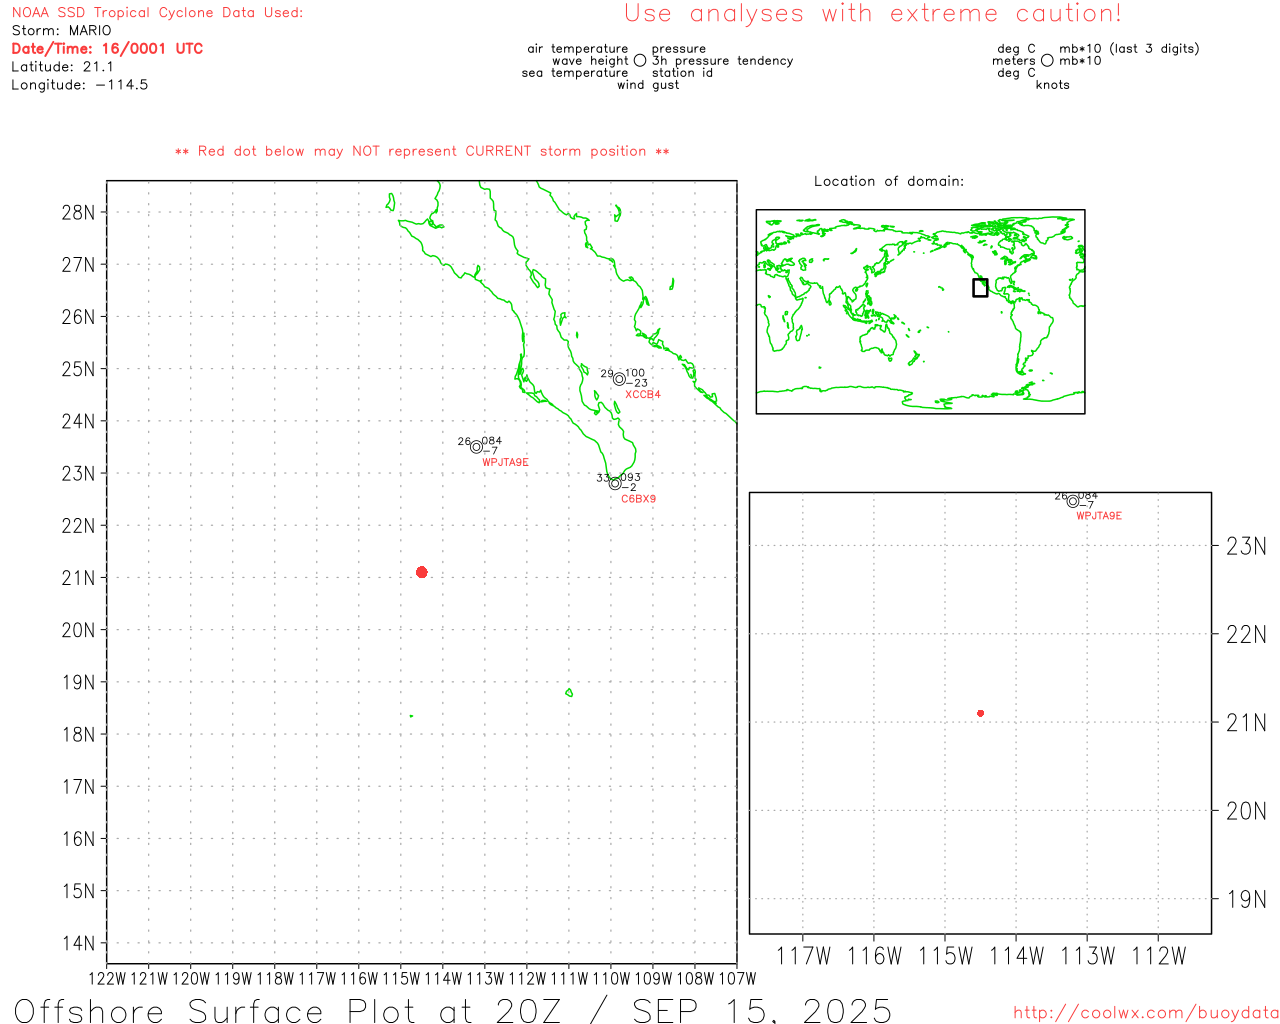The height and width of the screenshot is (1024, 1280).
Task: Select station circle for C6BX9
Action: click(615, 483)
